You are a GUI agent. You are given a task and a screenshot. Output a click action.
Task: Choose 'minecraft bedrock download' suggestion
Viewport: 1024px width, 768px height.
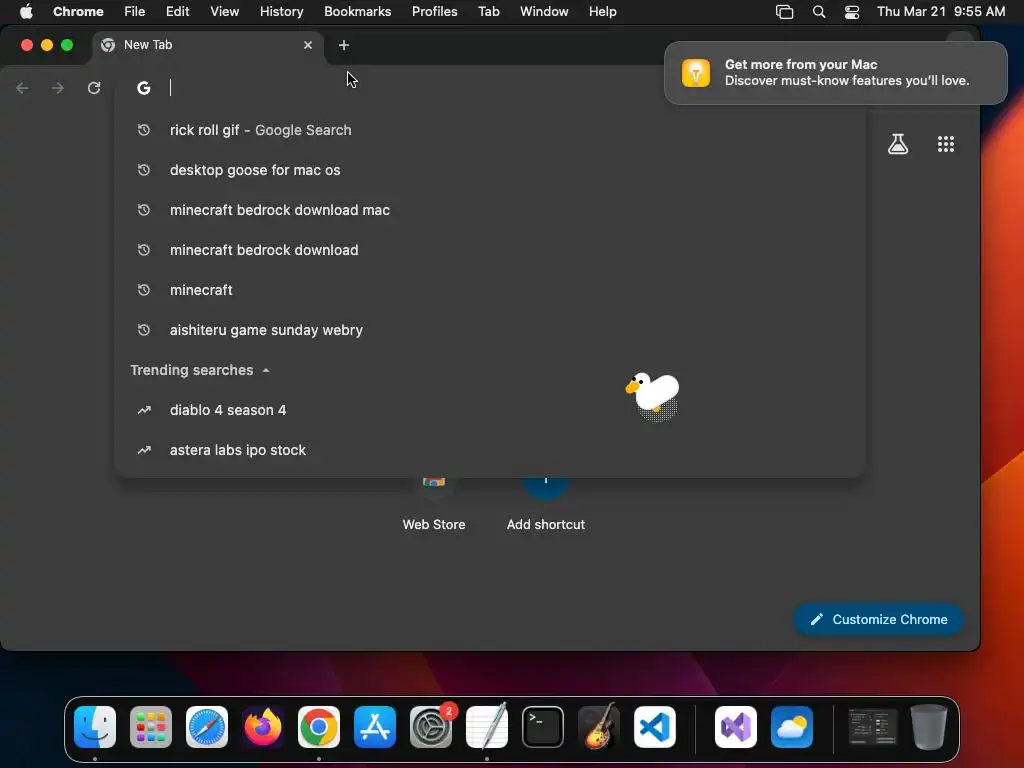pyautogui.click(x=490, y=250)
